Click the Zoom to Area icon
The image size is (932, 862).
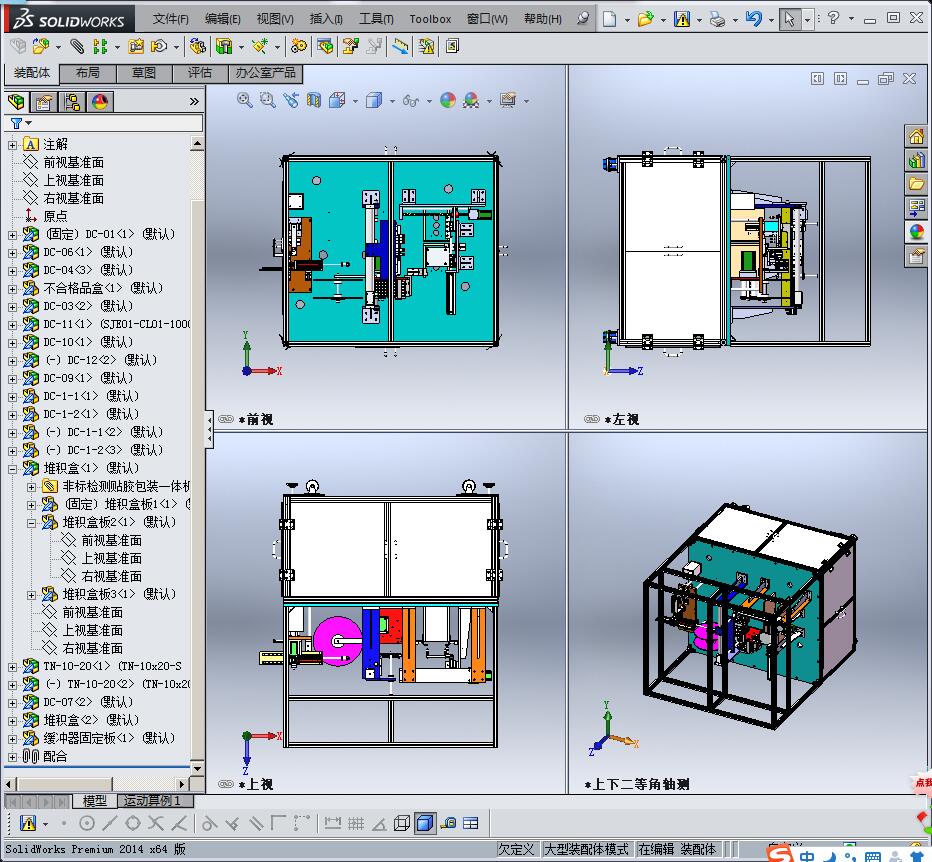[x=267, y=100]
